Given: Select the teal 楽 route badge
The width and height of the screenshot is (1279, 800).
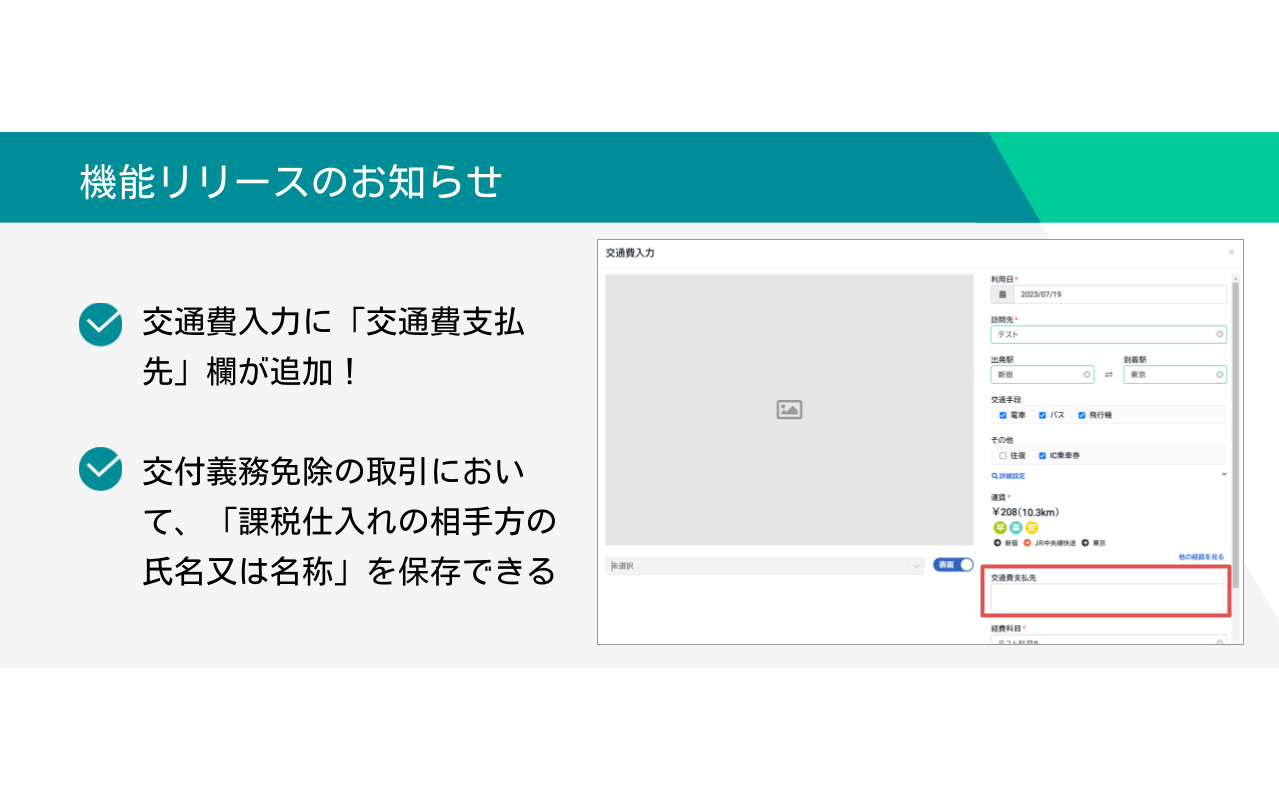Looking at the screenshot, I should (1015, 527).
